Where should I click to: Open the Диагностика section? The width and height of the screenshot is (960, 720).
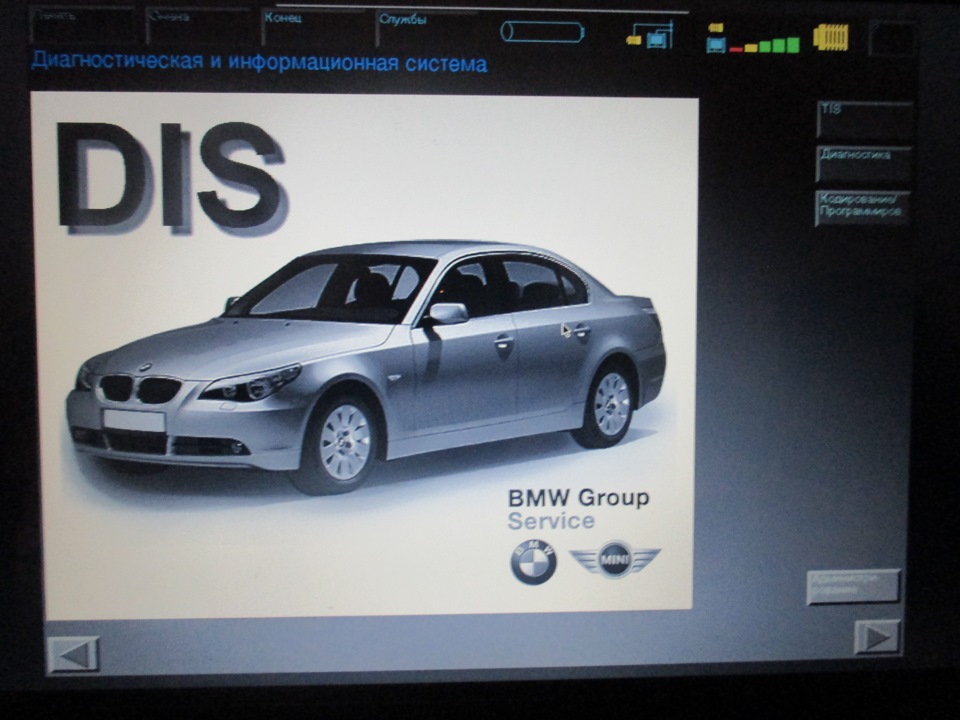click(864, 164)
